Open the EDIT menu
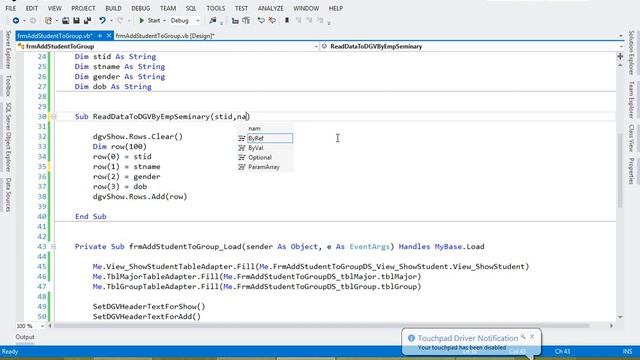This screenshot has width=640, height=360. coord(31,8)
